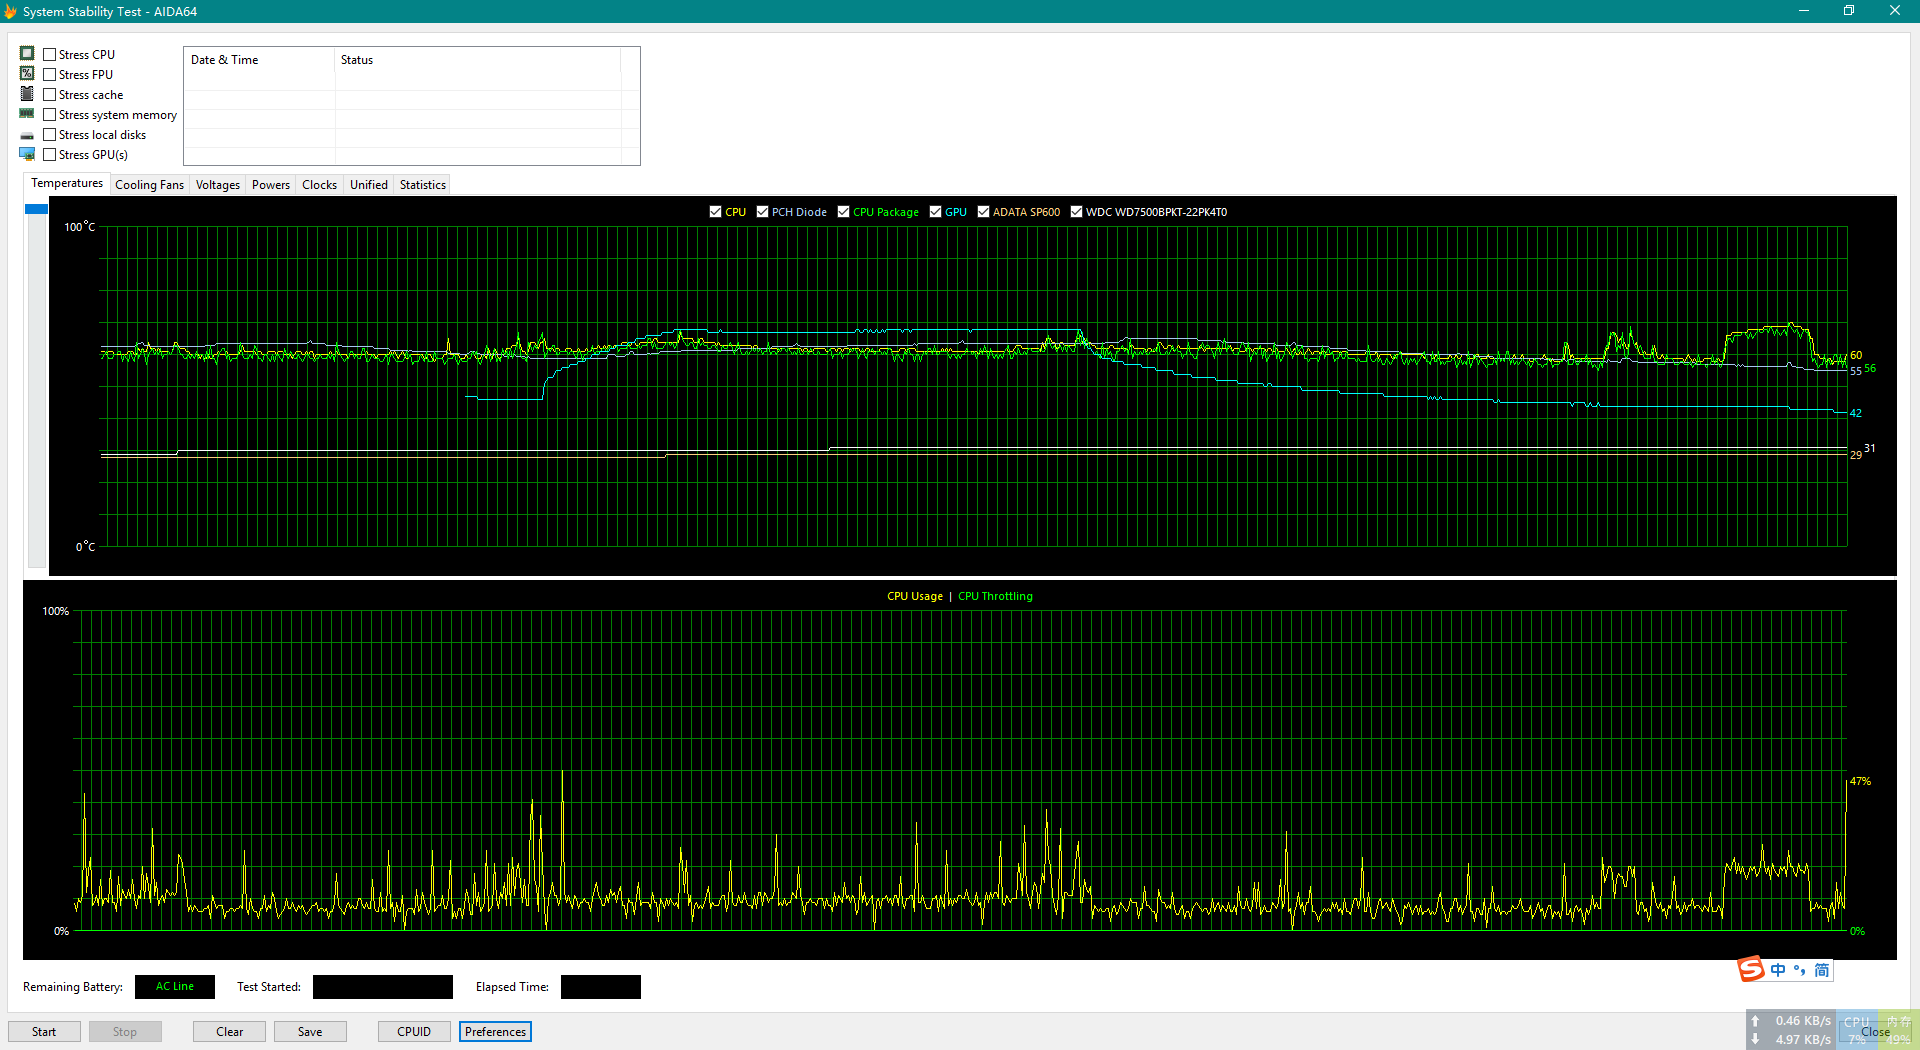Image resolution: width=1920 pixels, height=1050 pixels.
Task: Hide the CPU temperature graph line
Action: pyautogui.click(x=716, y=212)
